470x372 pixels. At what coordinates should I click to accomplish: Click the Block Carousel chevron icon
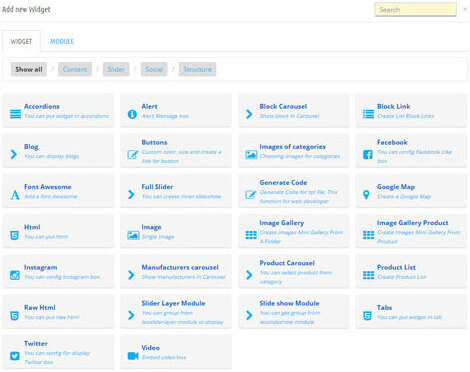pos(249,114)
